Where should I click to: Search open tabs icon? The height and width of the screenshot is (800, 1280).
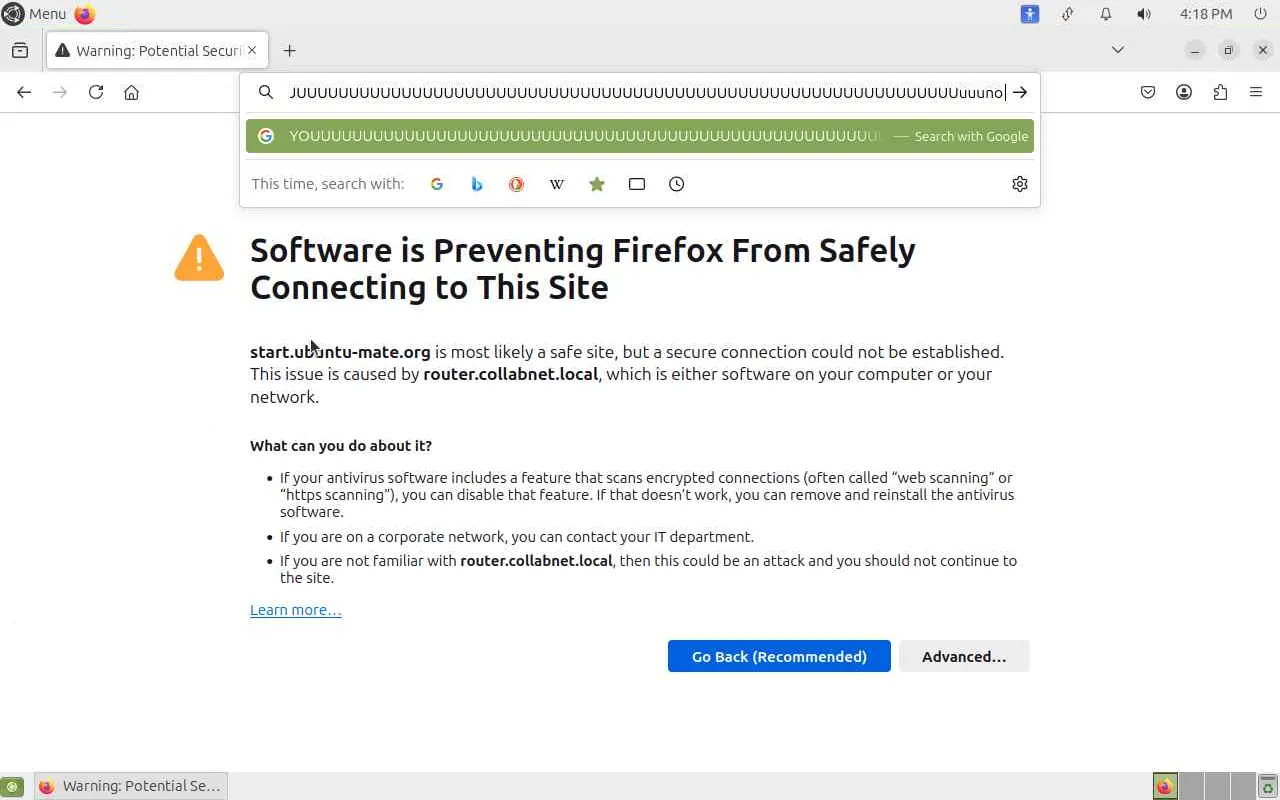637,184
